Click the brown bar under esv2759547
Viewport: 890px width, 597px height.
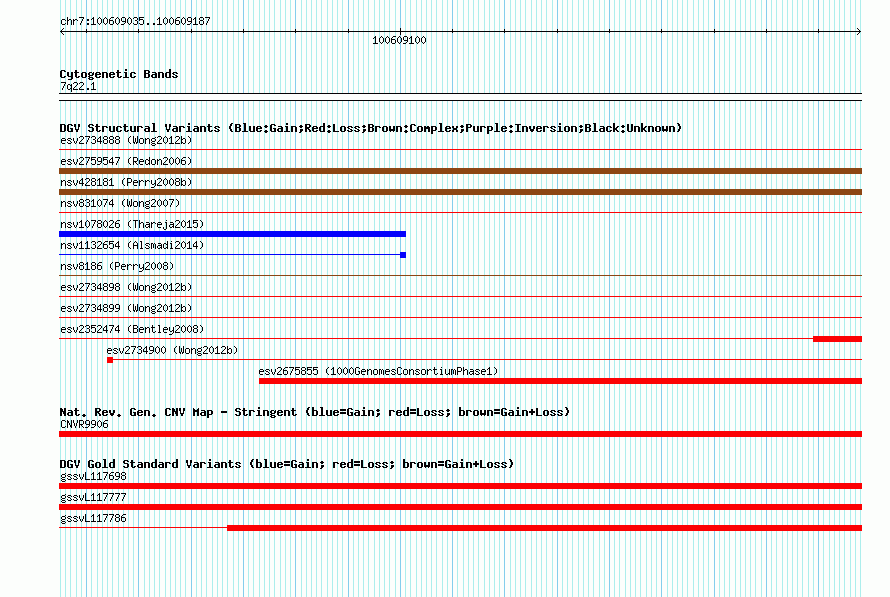click(x=460, y=171)
